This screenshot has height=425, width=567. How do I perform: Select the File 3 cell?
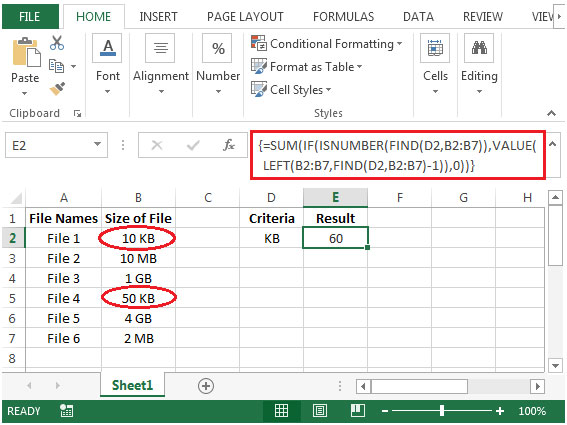tap(63, 279)
